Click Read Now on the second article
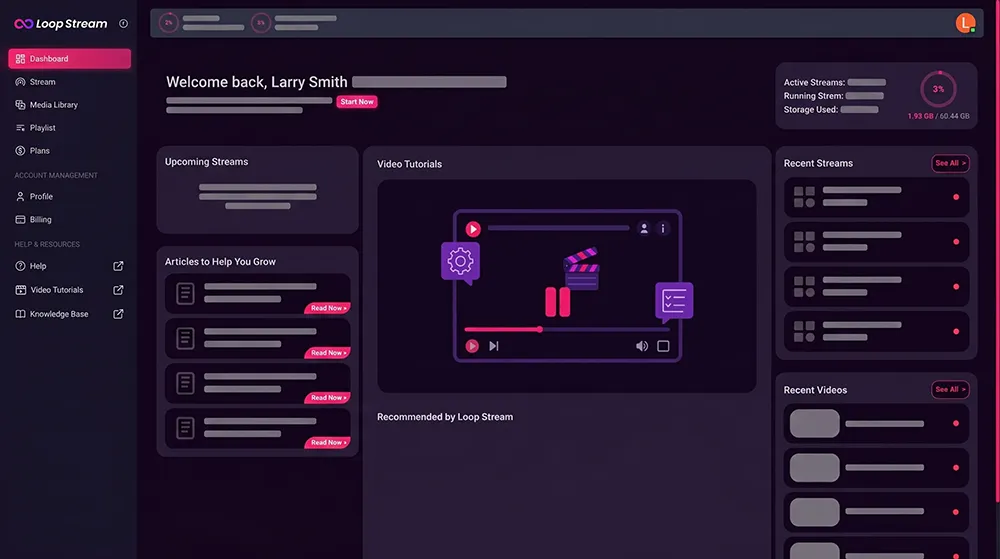 click(x=328, y=352)
